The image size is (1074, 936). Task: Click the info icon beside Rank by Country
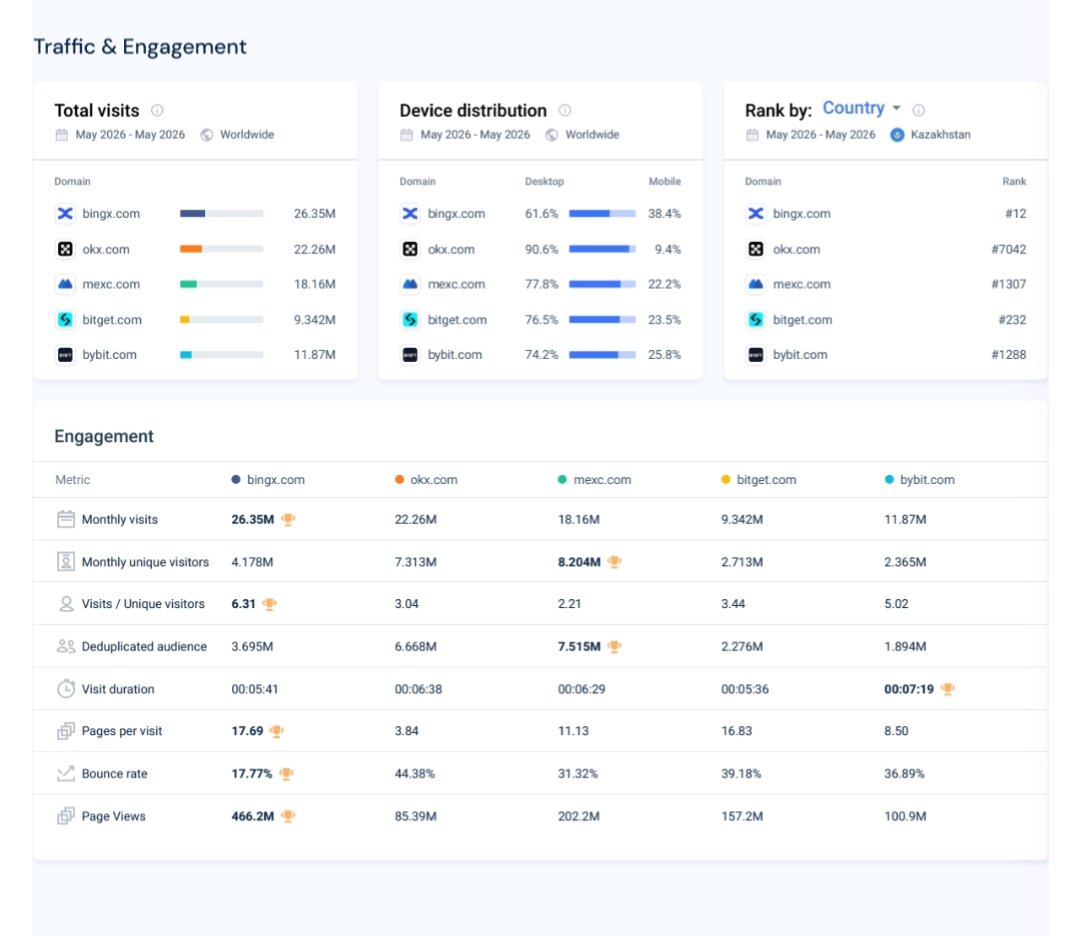(x=919, y=110)
